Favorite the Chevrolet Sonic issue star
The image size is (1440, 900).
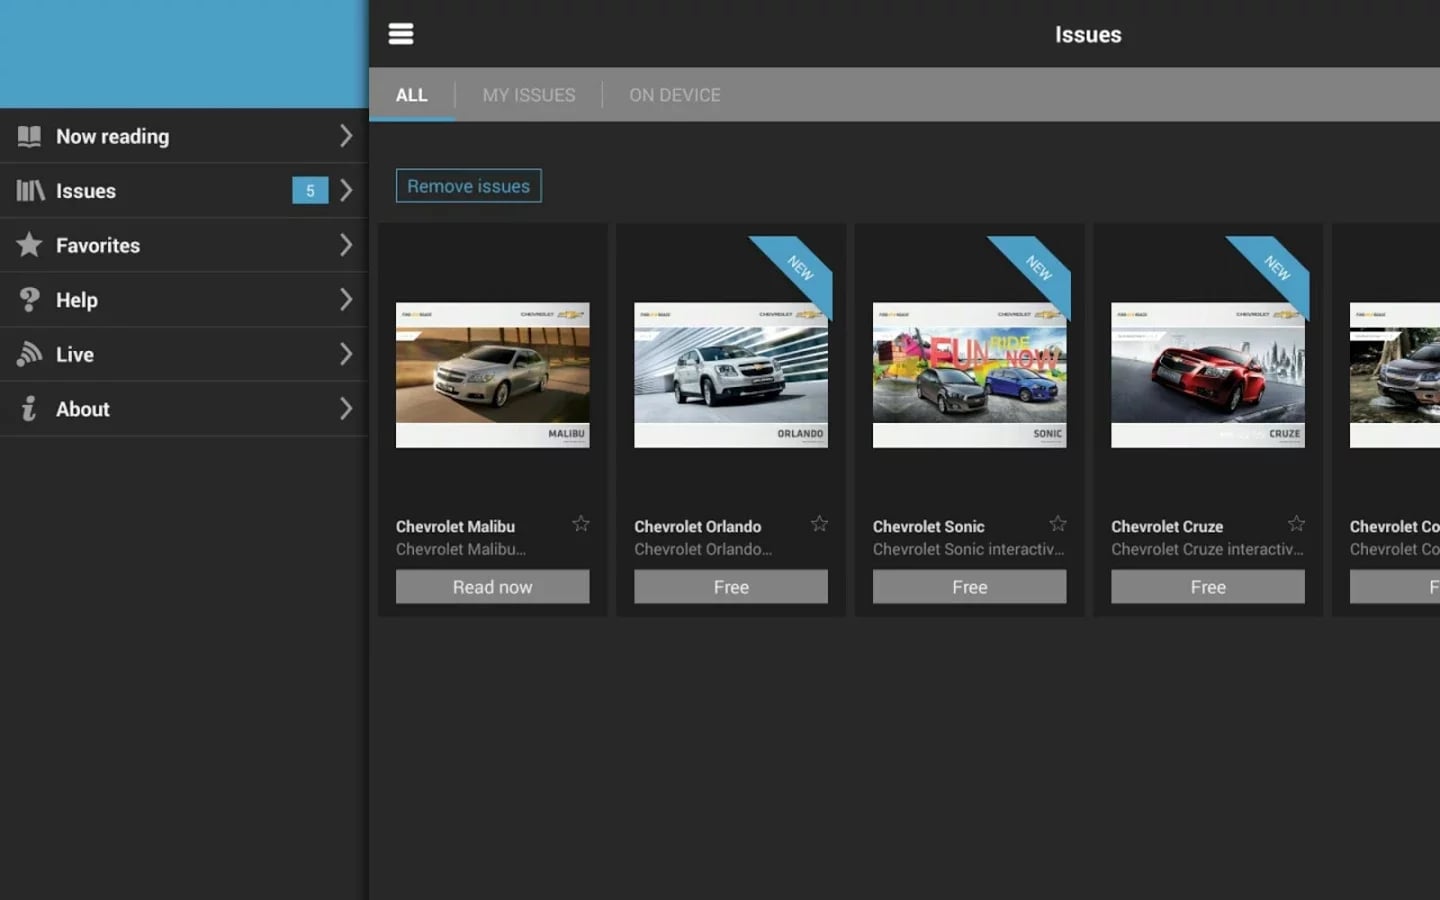click(x=1058, y=523)
